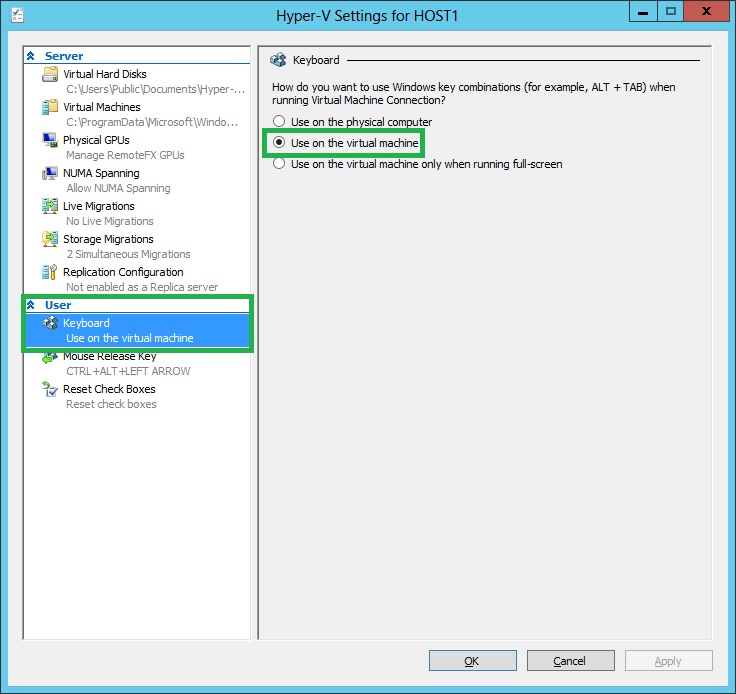736x694 pixels.
Task: Close the Hyper-V Settings window
Action: click(x=706, y=11)
